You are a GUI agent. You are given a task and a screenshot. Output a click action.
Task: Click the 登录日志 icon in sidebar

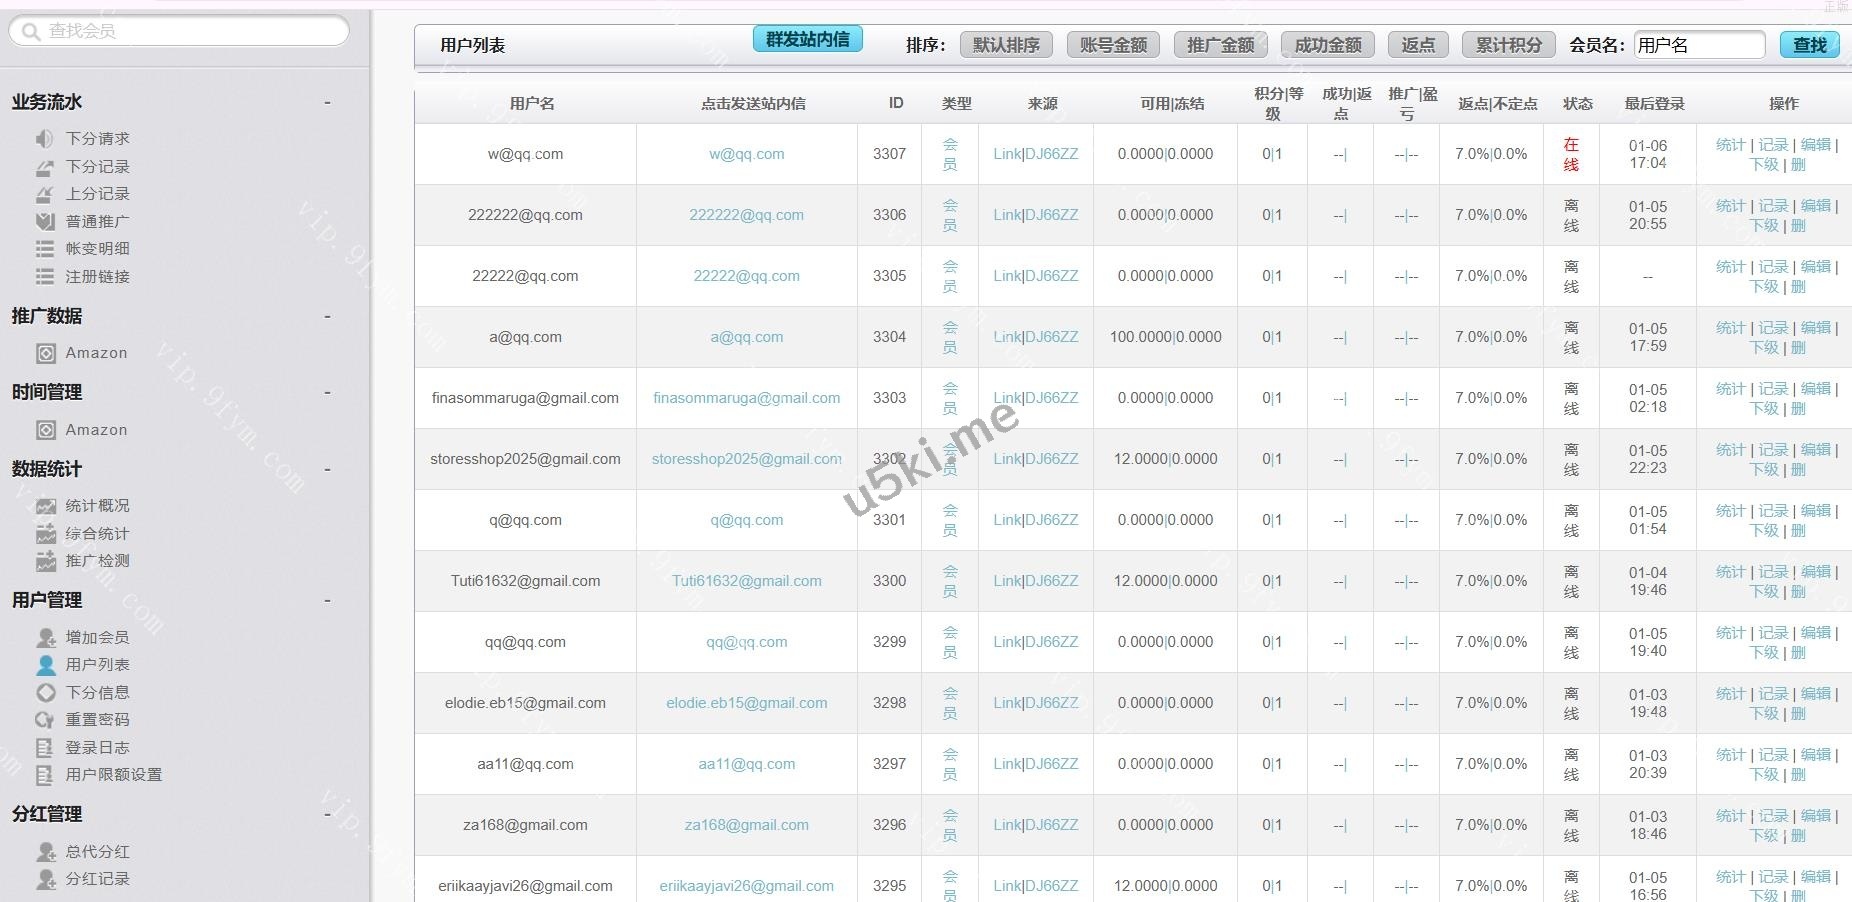[x=45, y=748]
